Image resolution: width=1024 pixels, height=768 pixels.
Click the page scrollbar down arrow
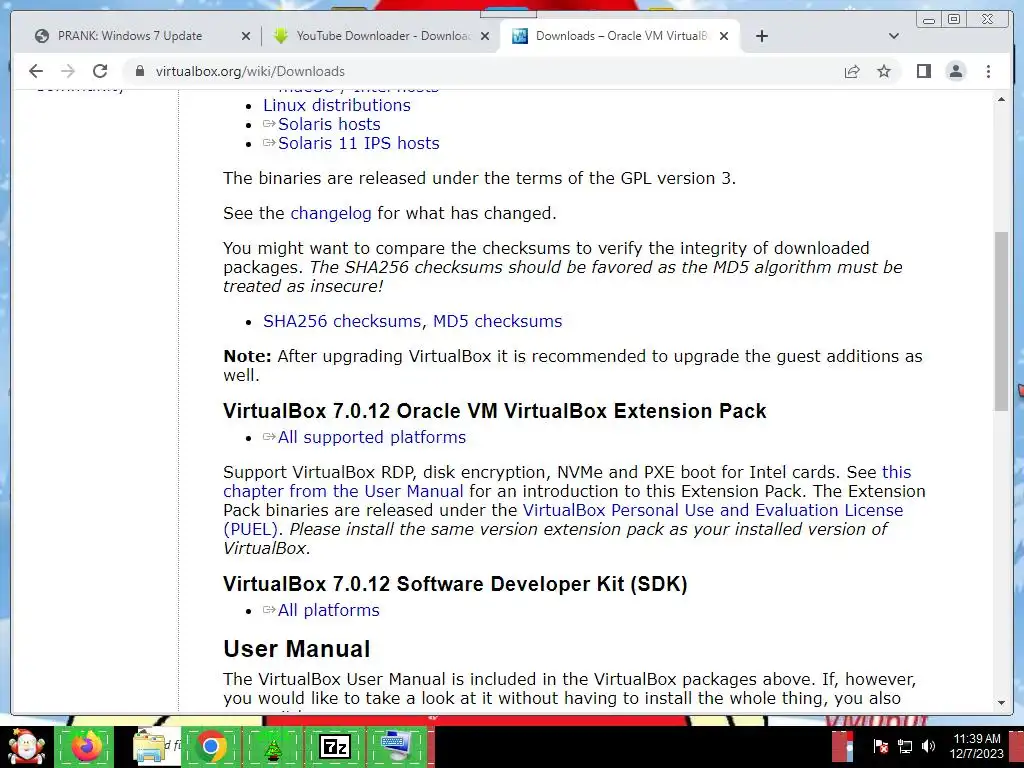click(1001, 703)
